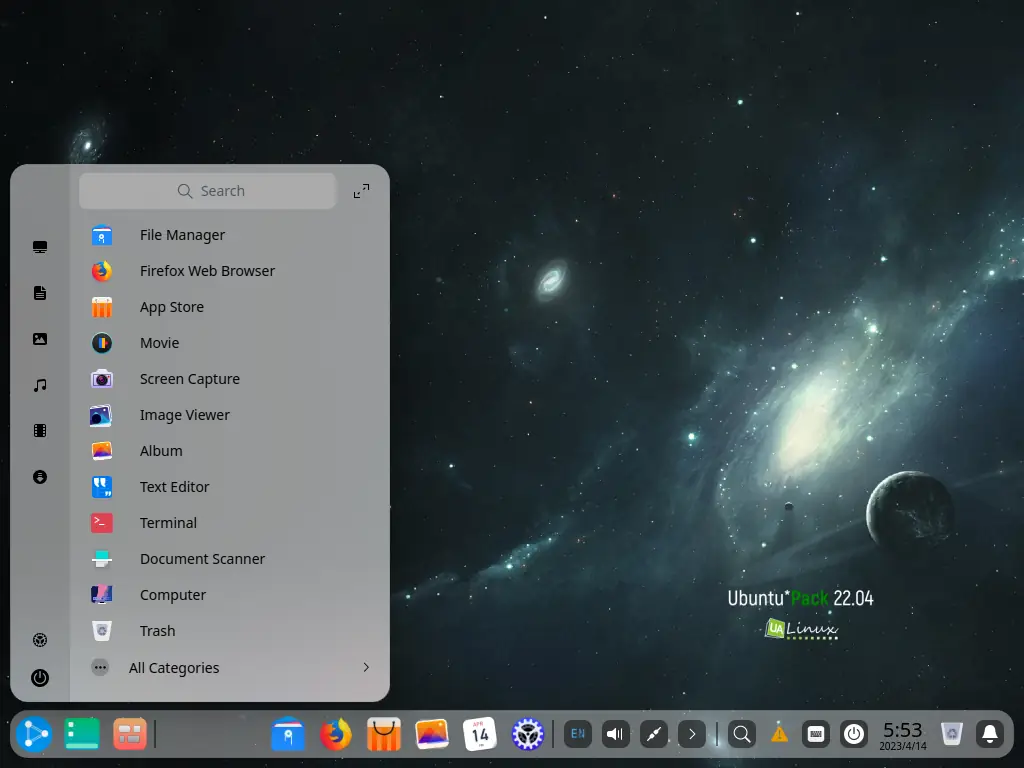Open File Manager from the dock
This screenshot has width=1024, height=768.
tap(288, 734)
